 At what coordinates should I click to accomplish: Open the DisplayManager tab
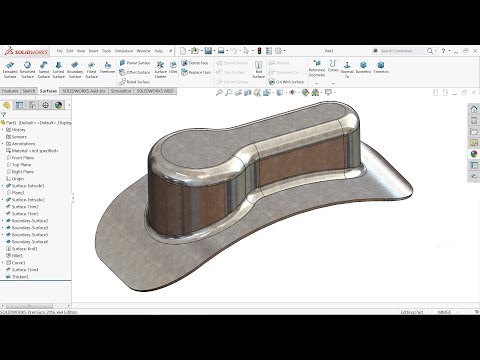point(58,105)
